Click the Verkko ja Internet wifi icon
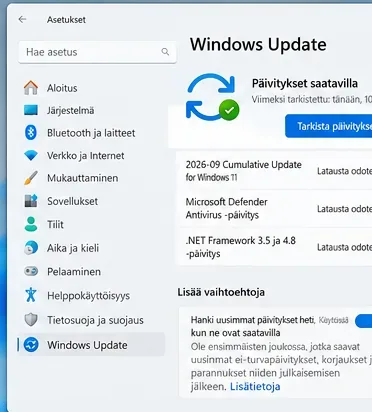Image resolution: width=372 pixels, height=412 pixels. coord(31,155)
